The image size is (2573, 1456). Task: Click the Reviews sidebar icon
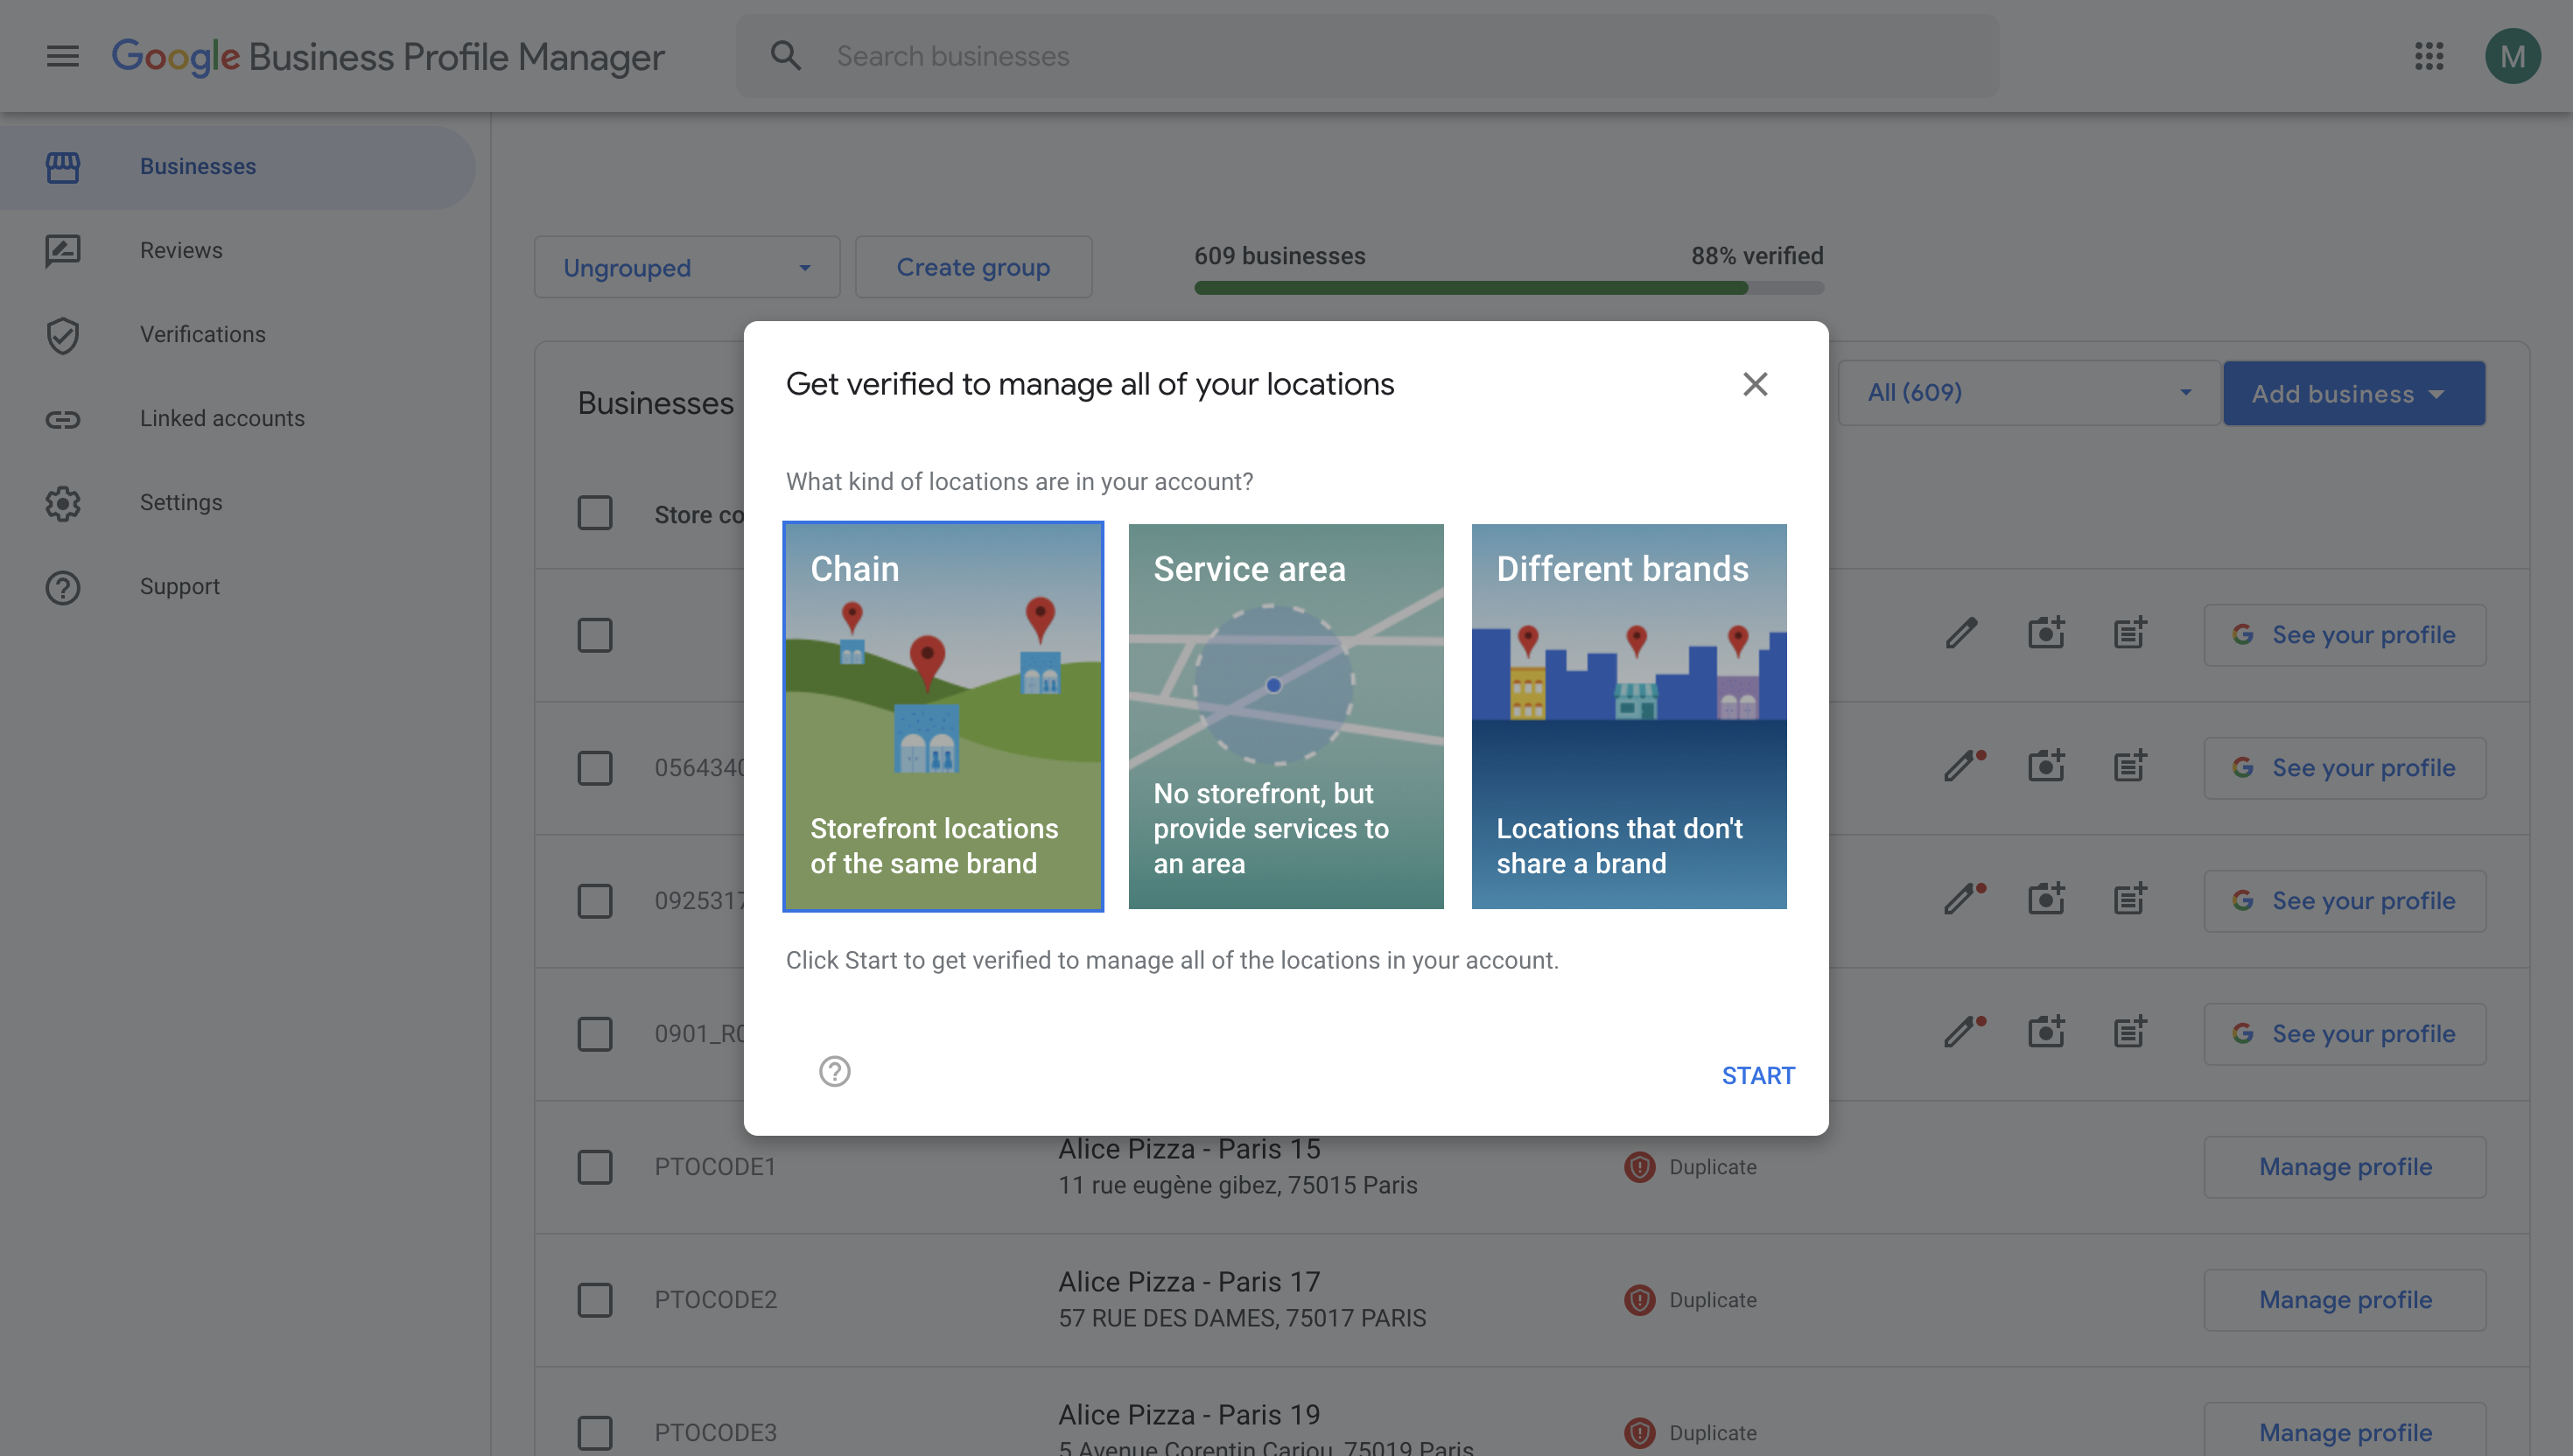point(62,251)
